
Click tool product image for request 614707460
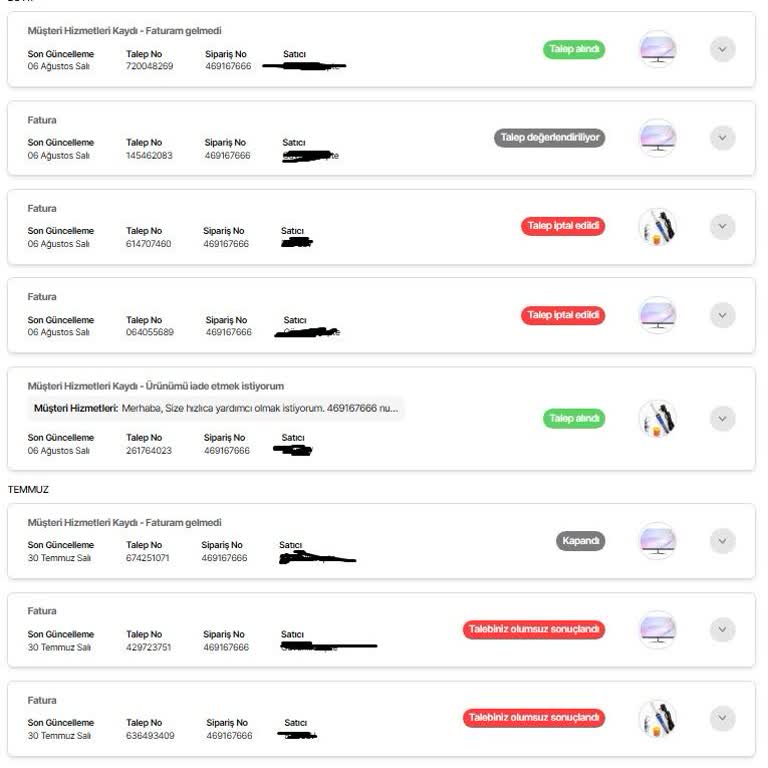[x=657, y=227]
